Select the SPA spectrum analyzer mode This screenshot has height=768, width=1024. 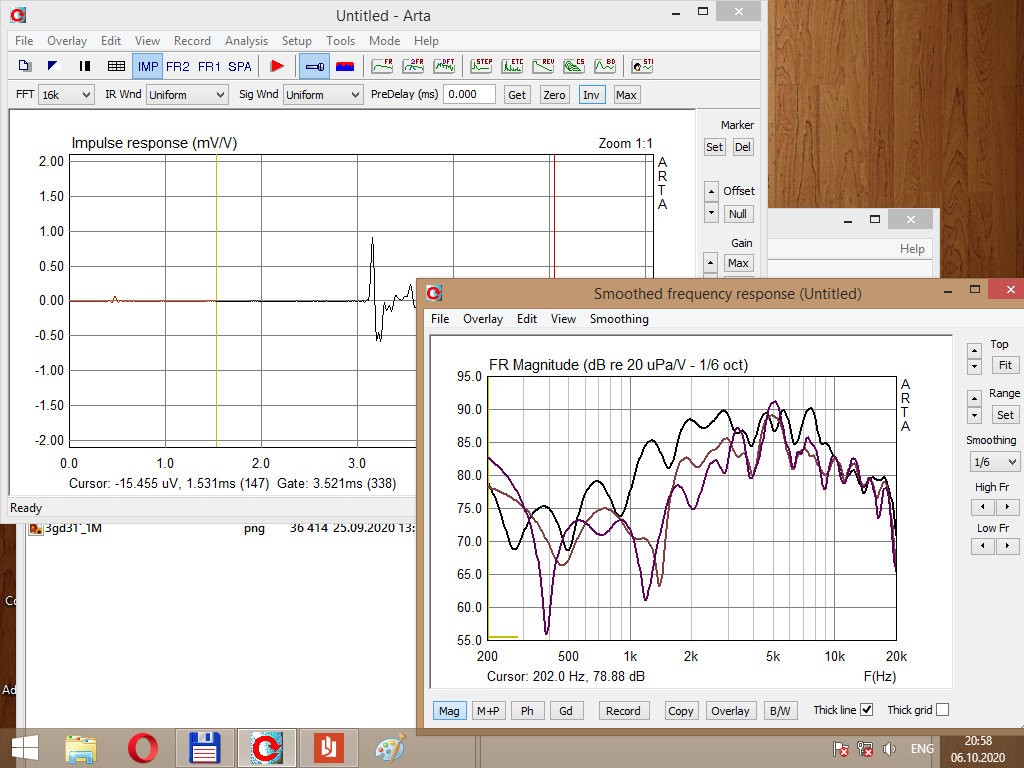240,67
